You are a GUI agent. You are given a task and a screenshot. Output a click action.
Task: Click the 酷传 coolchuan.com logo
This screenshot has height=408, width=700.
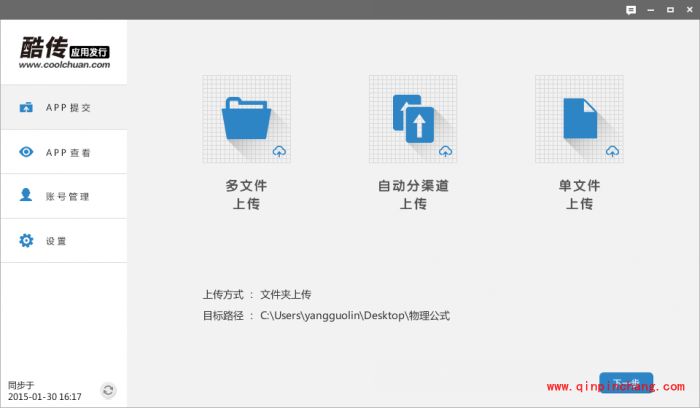(64, 52)
